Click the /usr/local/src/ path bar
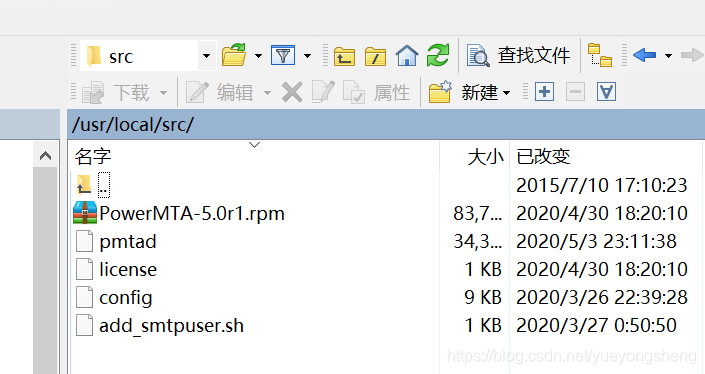 [386, 124]
